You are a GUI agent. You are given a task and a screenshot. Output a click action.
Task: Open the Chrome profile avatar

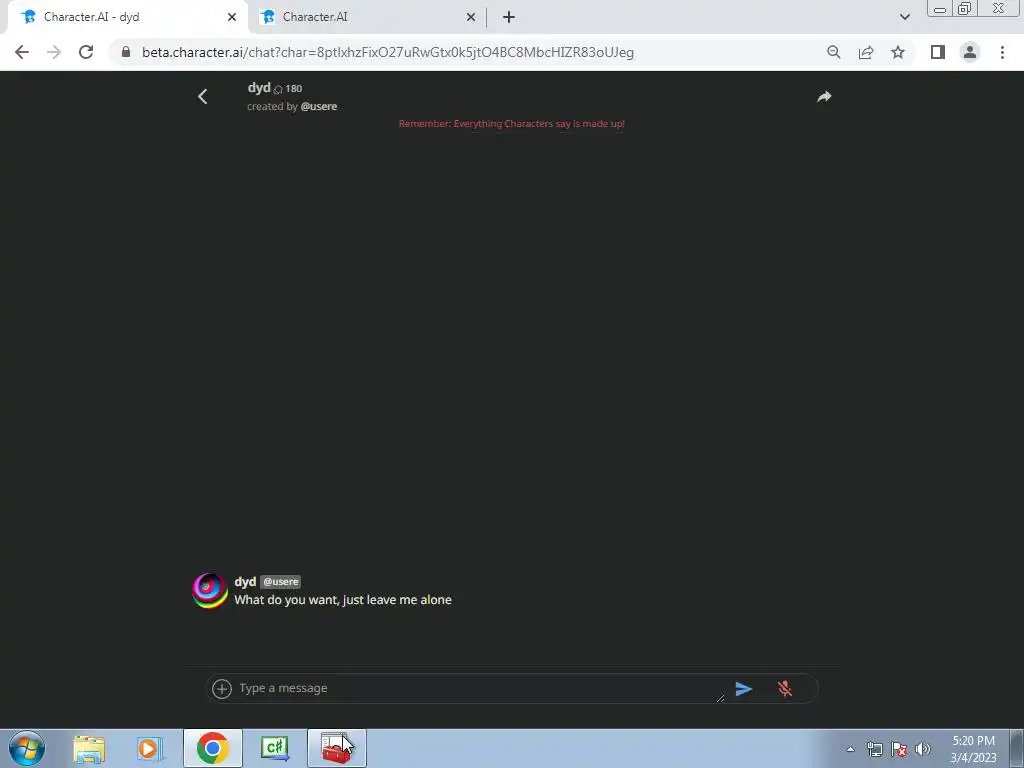(x=970, y=52)
